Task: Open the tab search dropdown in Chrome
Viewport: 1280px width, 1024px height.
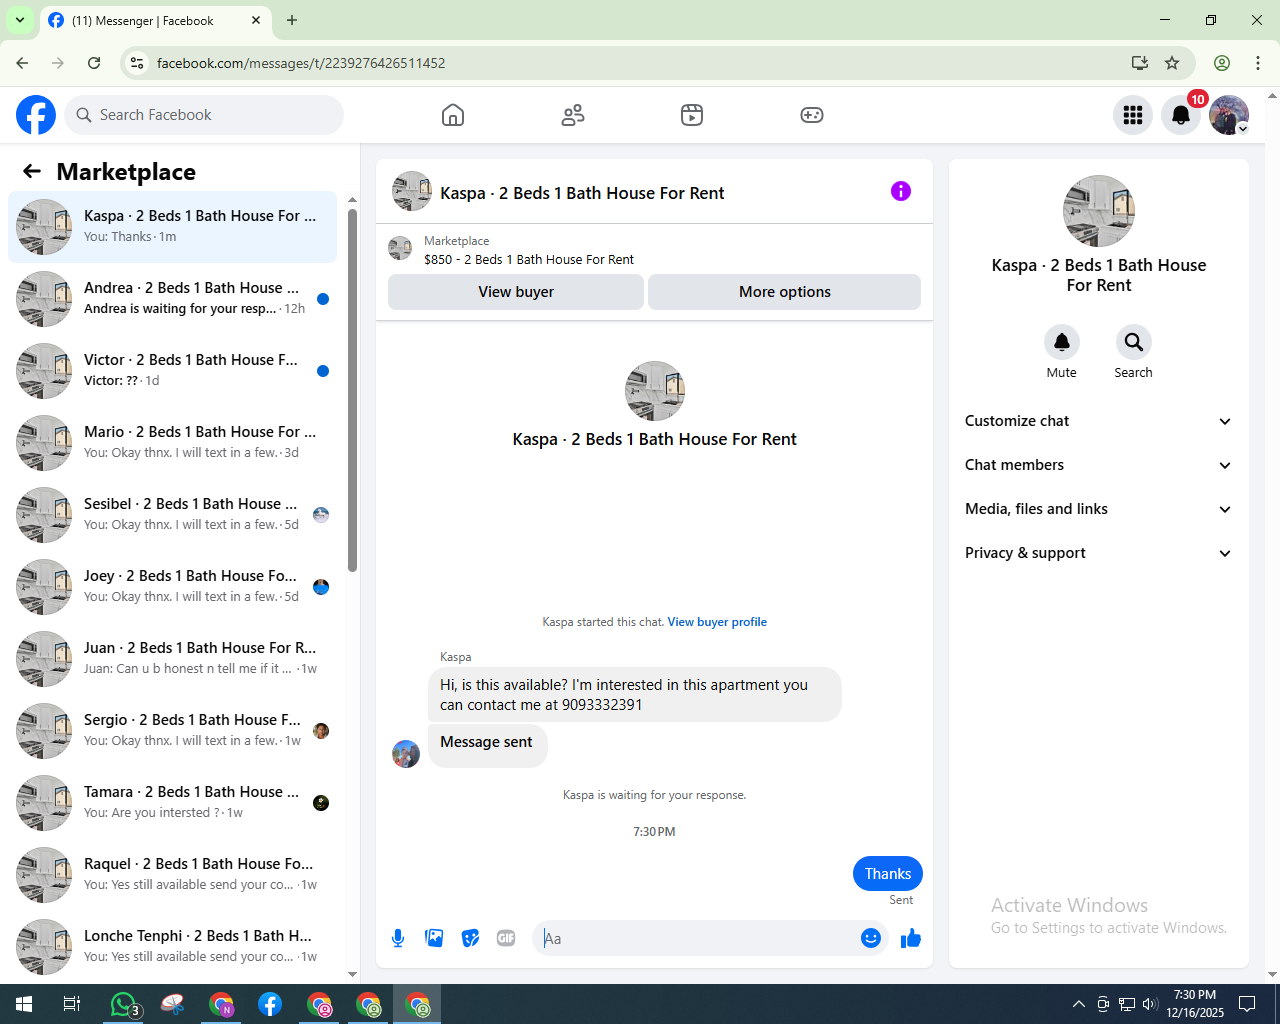Action: 20,20
